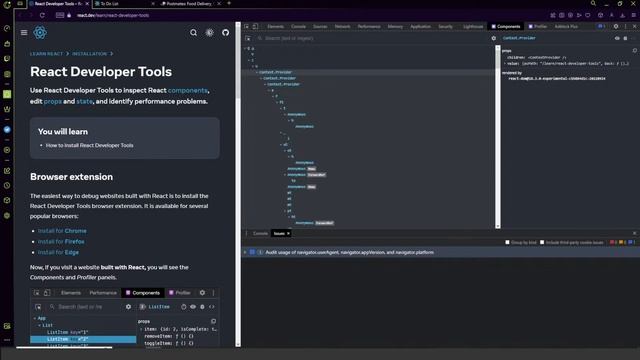Switch to the Network tab
Viewport: 640px width, 360px height.
pyautogui.click(x=342, y=27)
